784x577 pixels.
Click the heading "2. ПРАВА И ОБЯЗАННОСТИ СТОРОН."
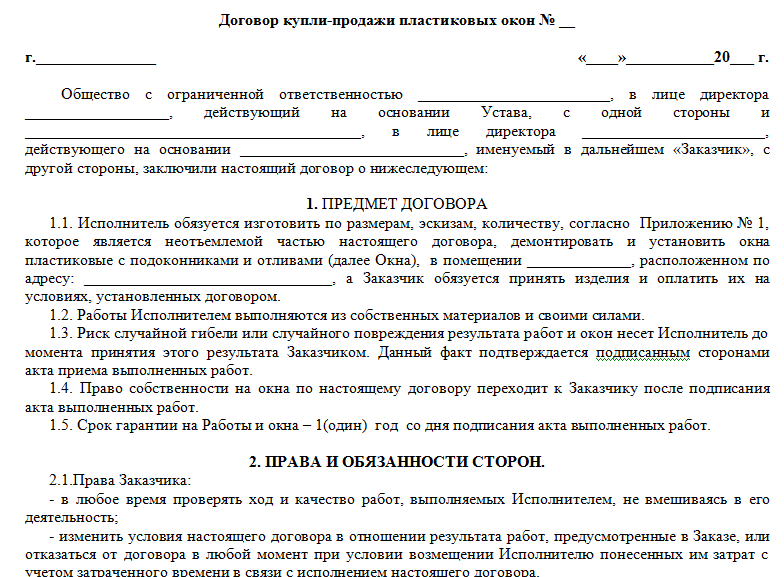point(397,461)
